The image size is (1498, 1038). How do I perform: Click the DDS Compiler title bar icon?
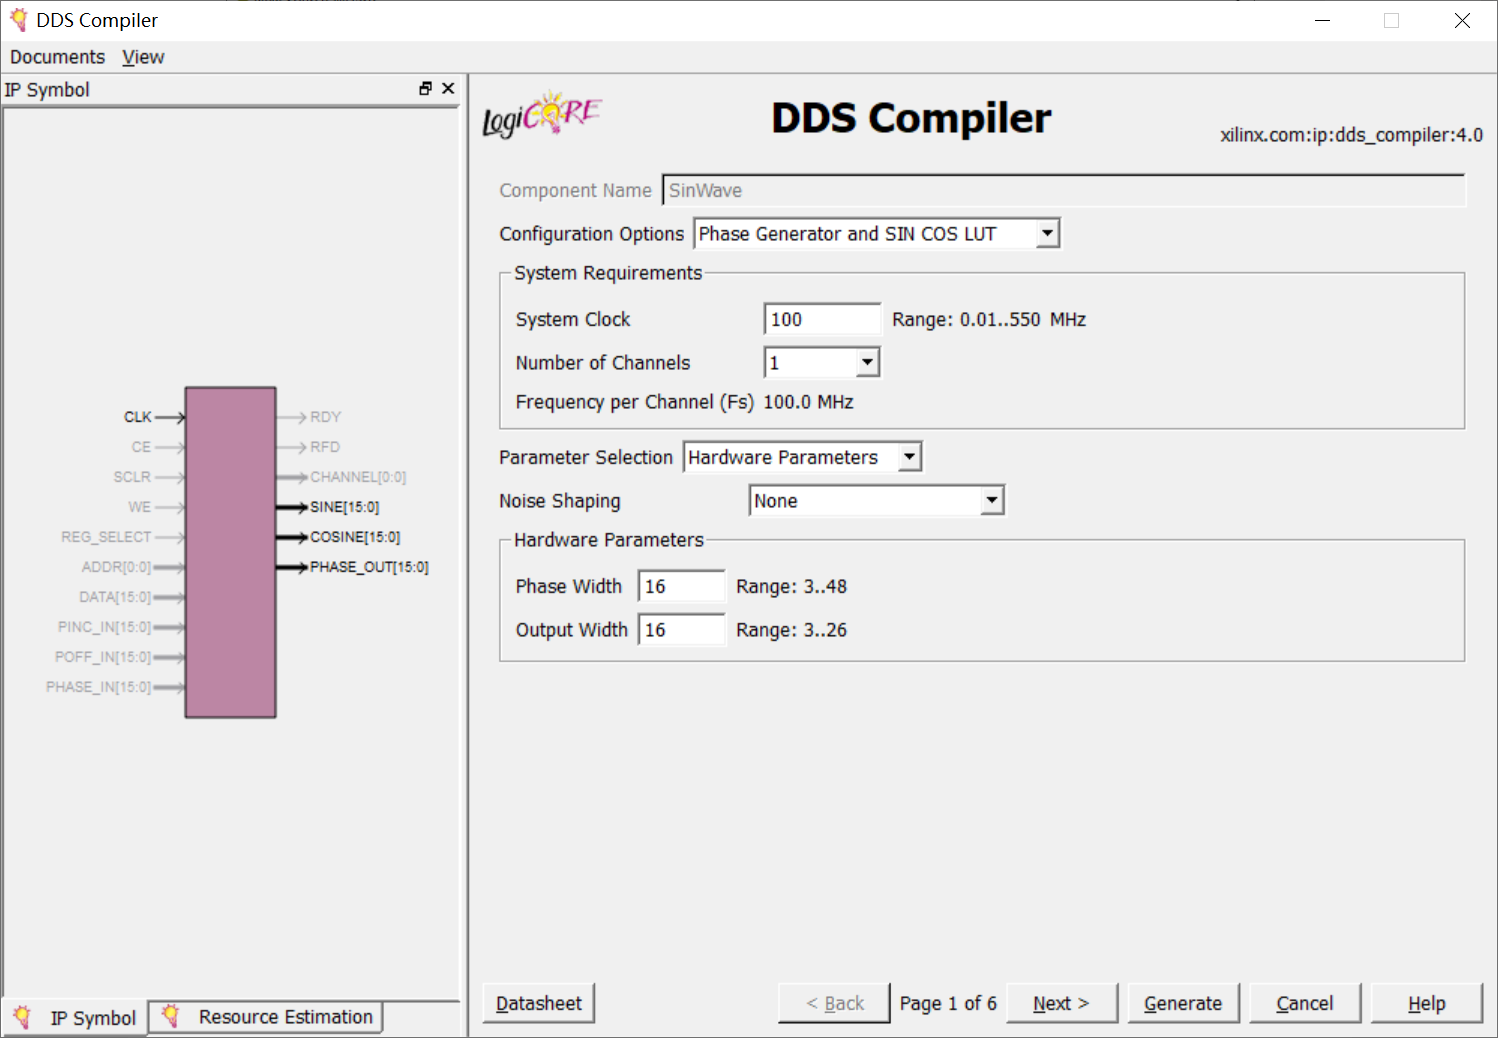[x=18, y=20]
